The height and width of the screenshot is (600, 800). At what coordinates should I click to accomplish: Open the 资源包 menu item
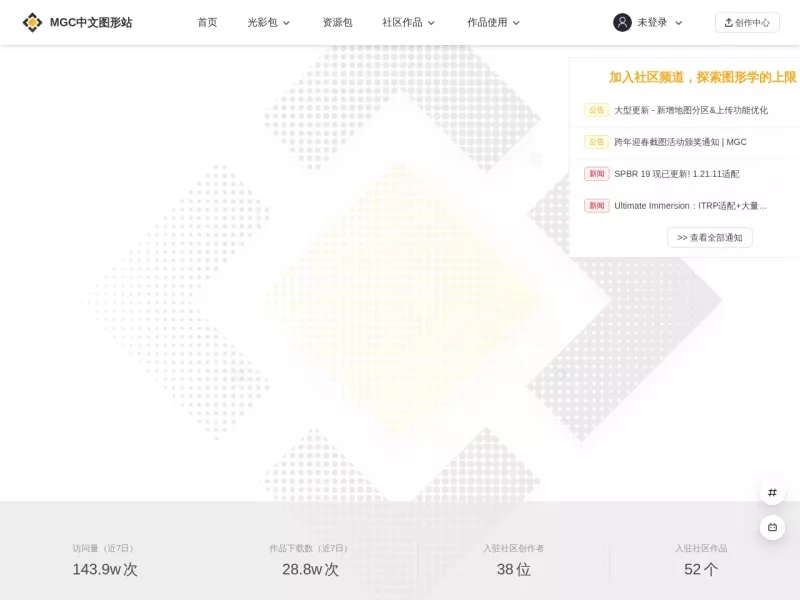click(x=337, y=22)
